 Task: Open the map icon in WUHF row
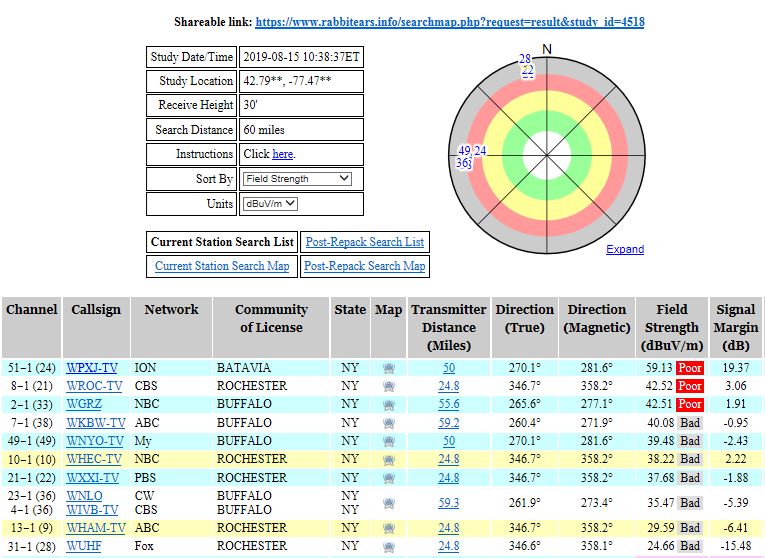tap(388, 546)
